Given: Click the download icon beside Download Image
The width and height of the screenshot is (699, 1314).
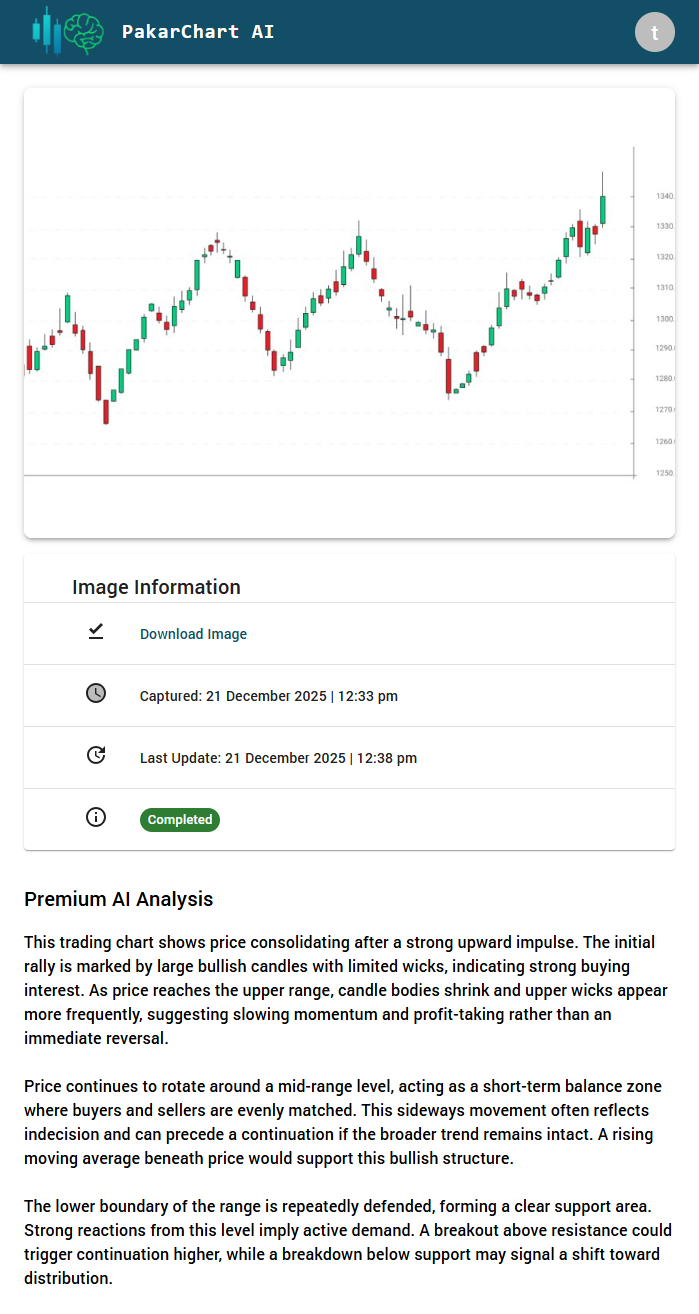Looking at the screenshot, I should [96, 632].
